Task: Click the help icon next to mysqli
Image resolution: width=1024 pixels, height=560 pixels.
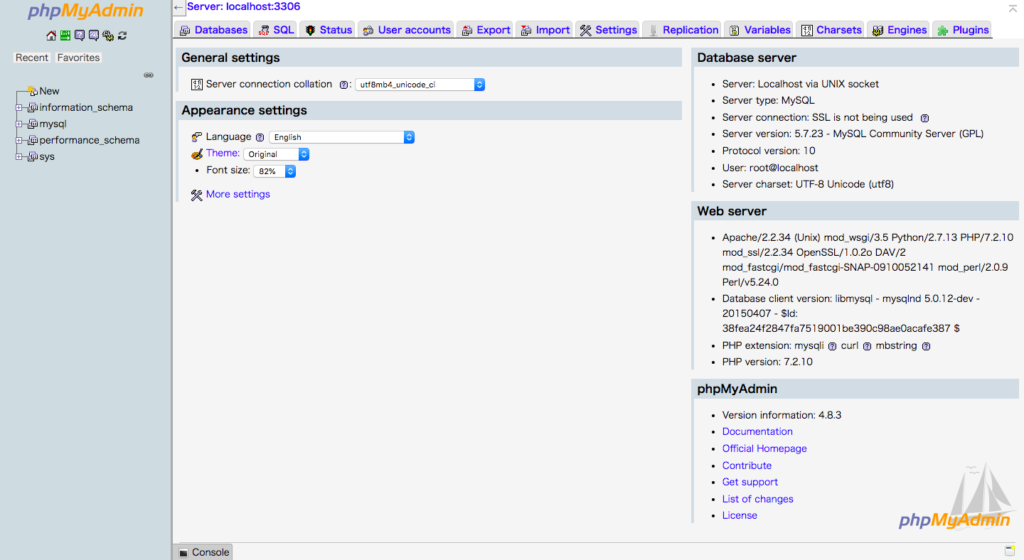Action: [x=832, y=347]
